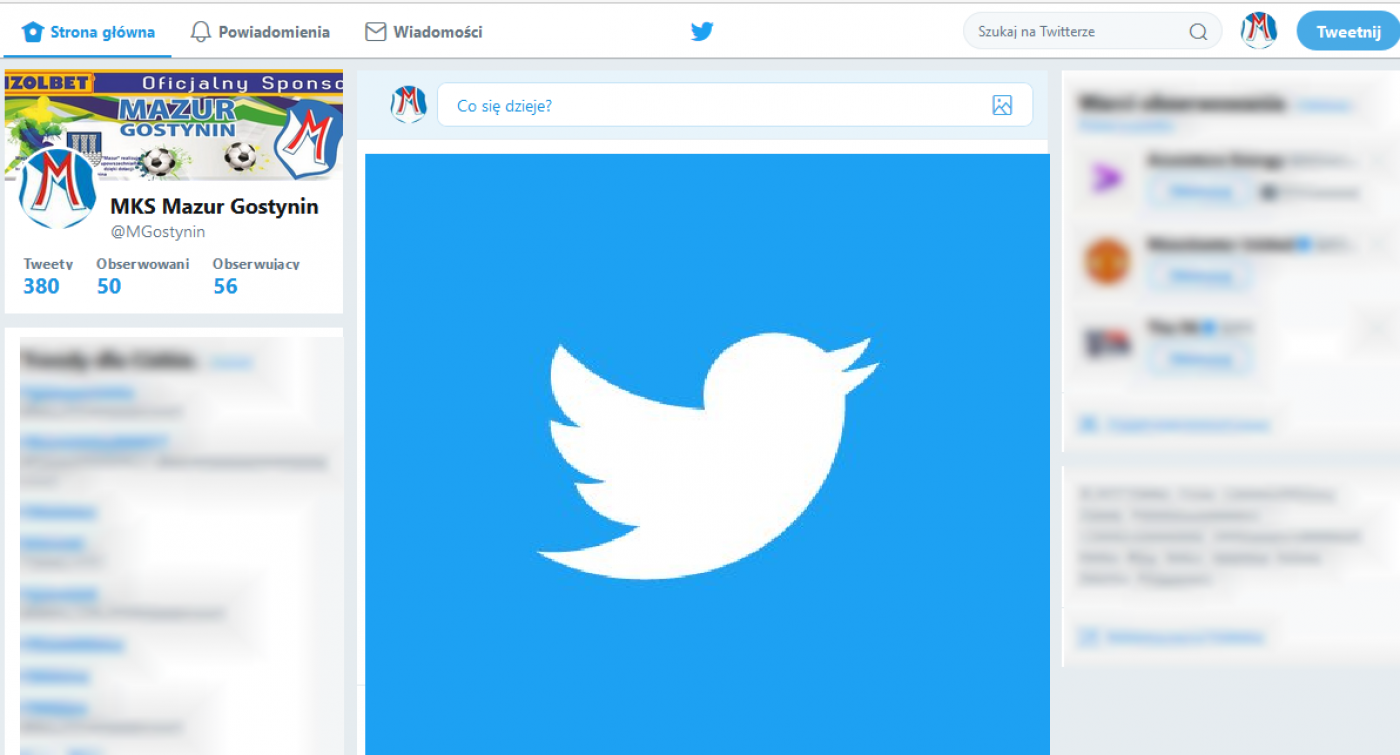Click the @MGostynin handle

click(158, 232)
